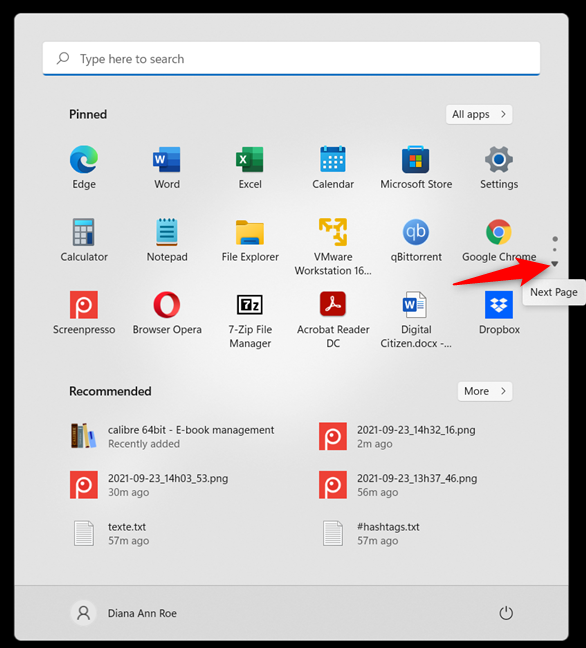Launch File Explorer

point(250,240)
